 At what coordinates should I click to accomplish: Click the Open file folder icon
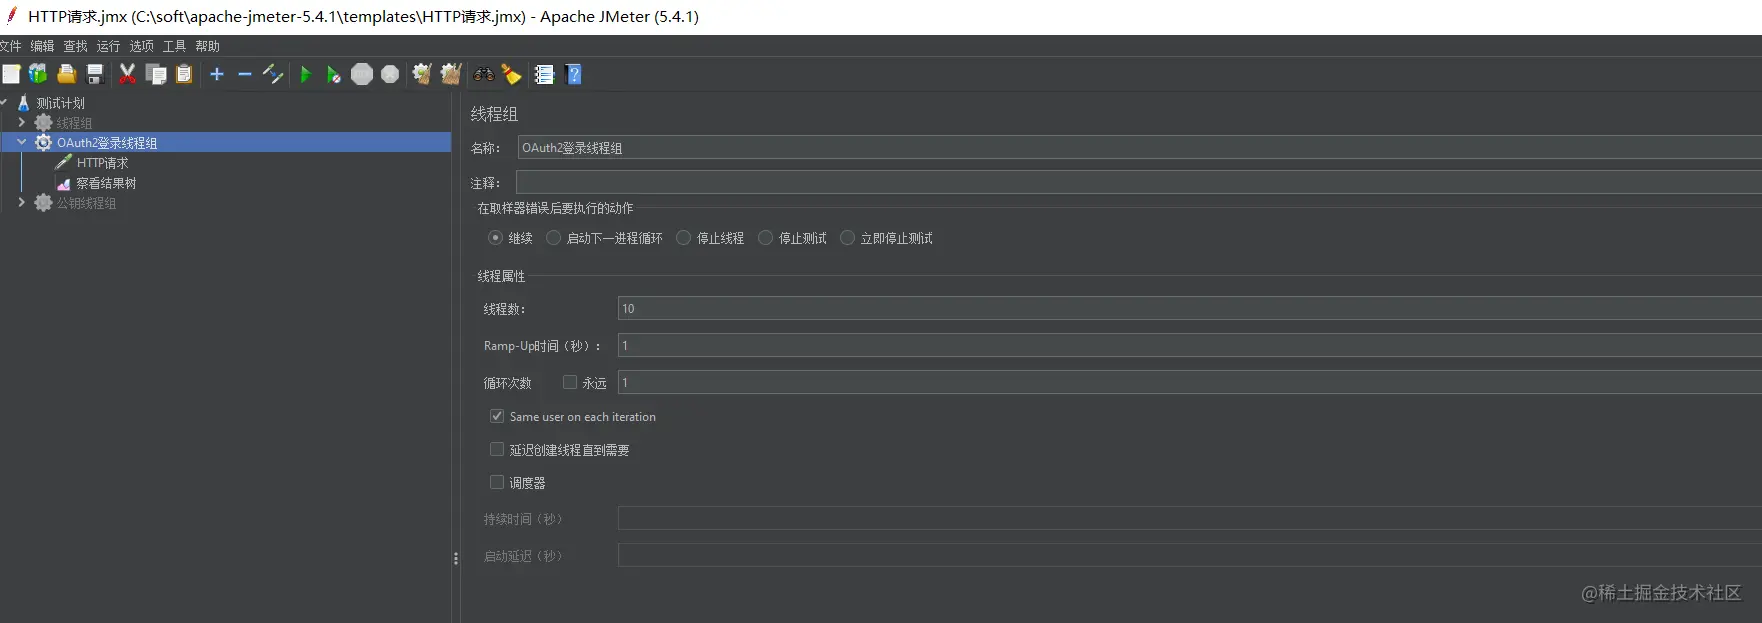point(66,74)
